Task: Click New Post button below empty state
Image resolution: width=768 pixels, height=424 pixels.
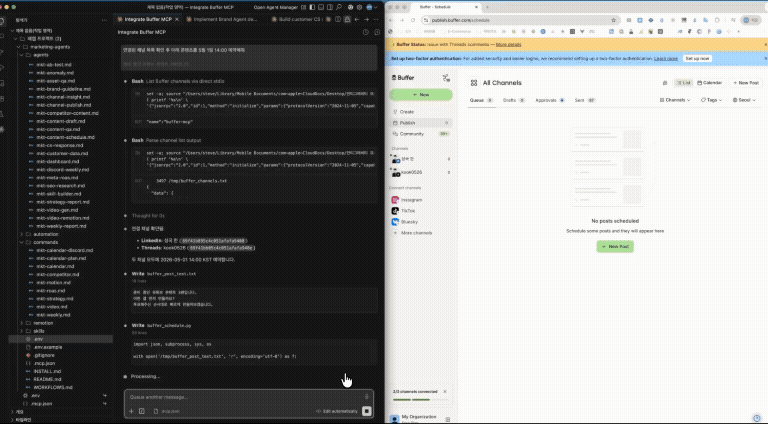Action: click(x=615, y=246)
